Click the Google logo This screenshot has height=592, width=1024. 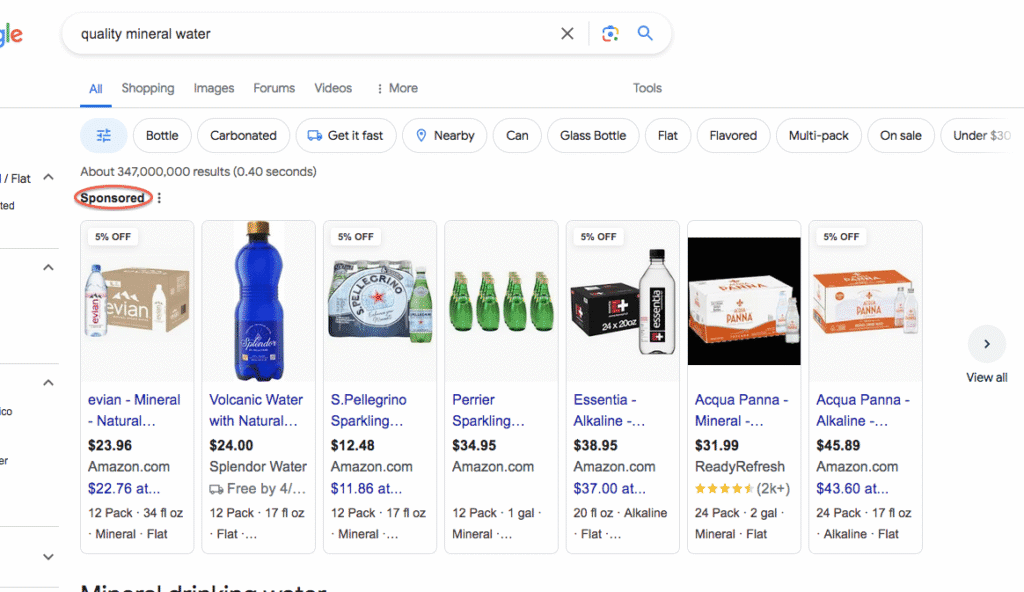click(x=10, y=36)
